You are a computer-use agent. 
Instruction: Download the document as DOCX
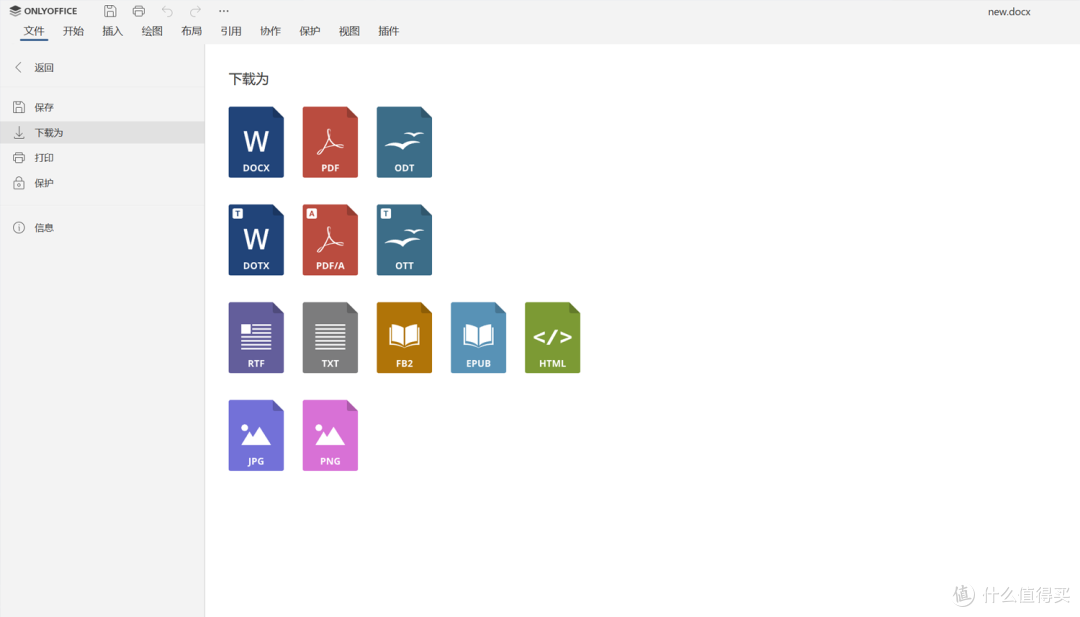pos(256,142)
